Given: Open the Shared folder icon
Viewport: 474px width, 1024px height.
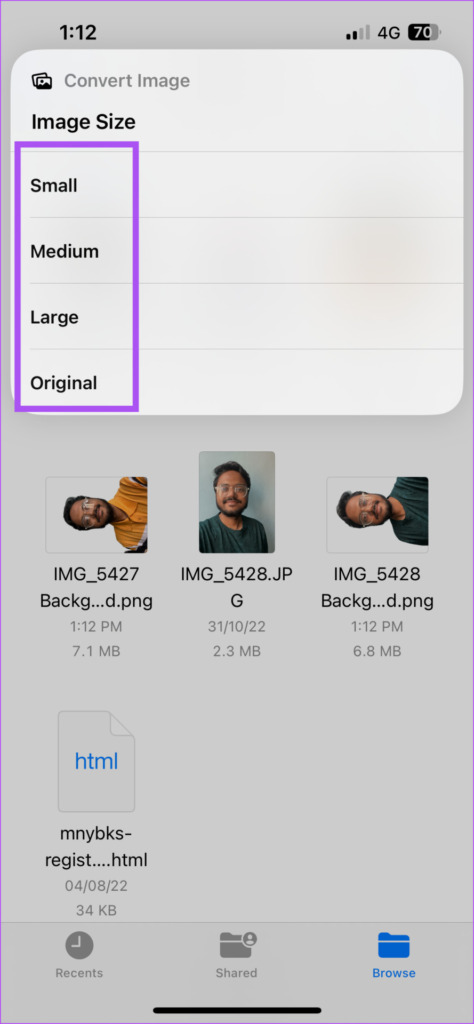Looking at the screenshot, I should coord(237,944).
